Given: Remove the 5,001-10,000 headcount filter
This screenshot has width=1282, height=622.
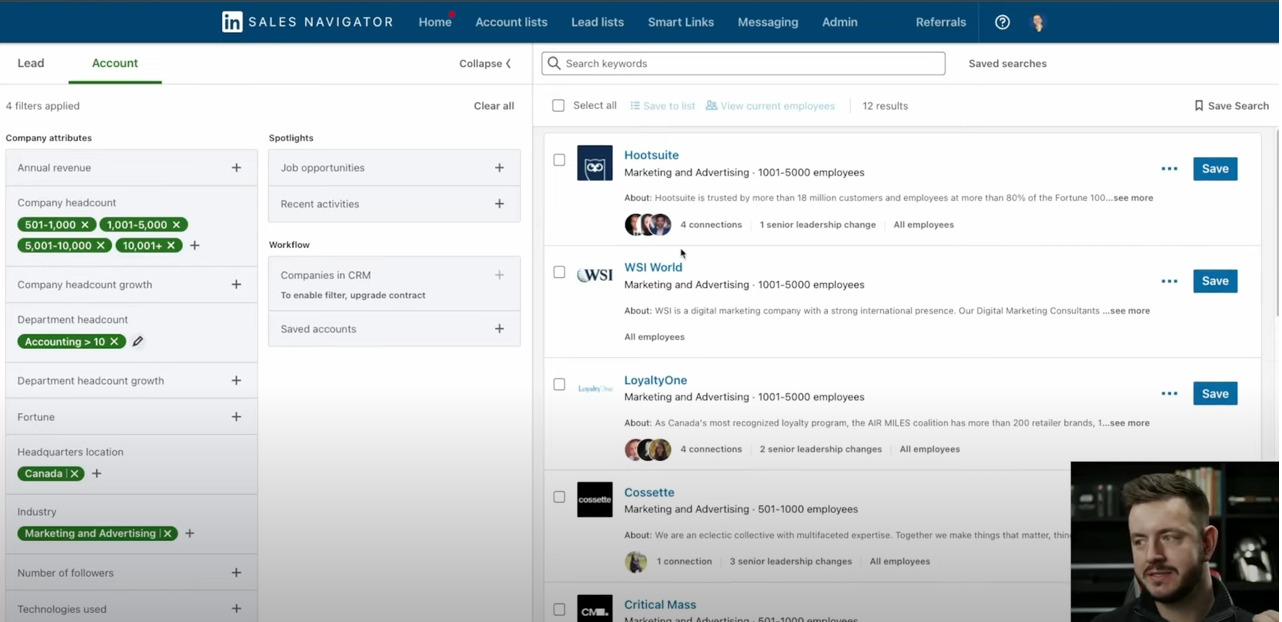Looking at the screenshot, I should (x=101, y=246).
